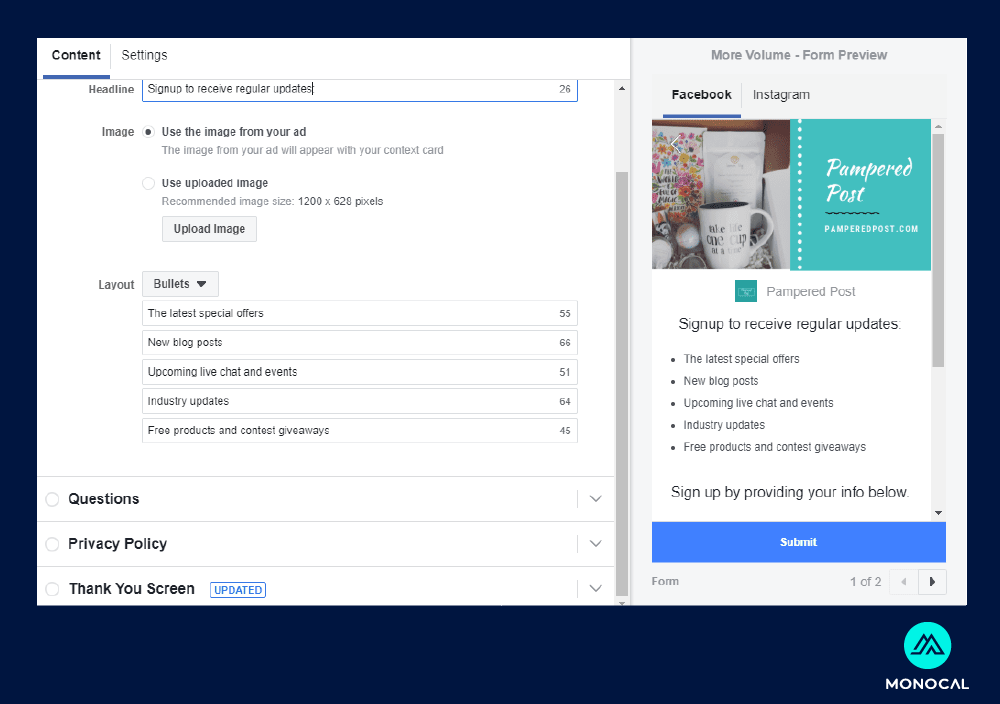The image size is (1000, 704).
Task: Click the Pampered Post page logo icon
Action: point(746,291)
